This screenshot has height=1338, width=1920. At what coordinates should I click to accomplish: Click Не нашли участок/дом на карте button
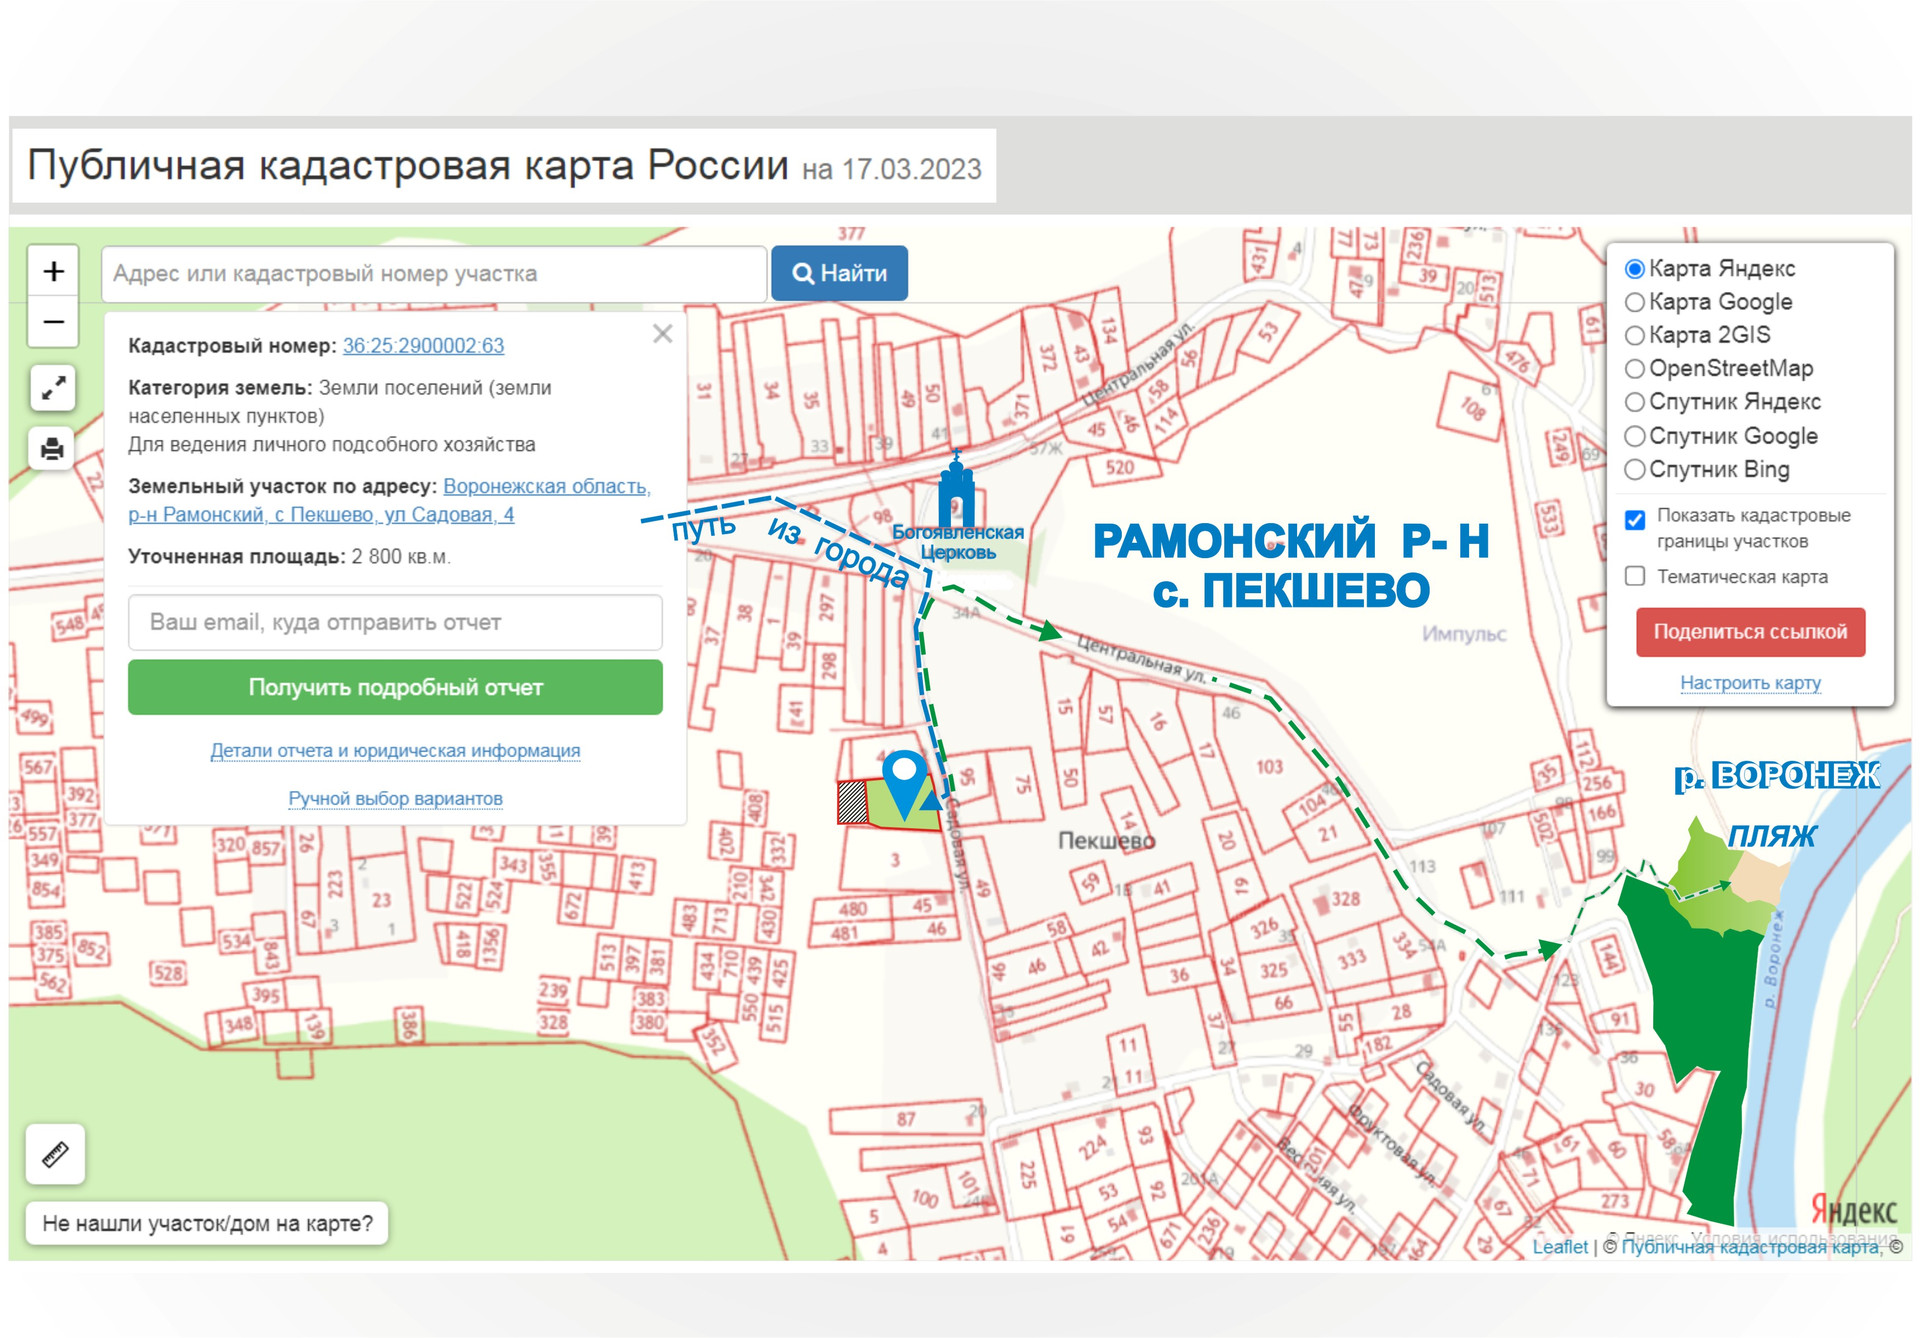(207, 1223)
